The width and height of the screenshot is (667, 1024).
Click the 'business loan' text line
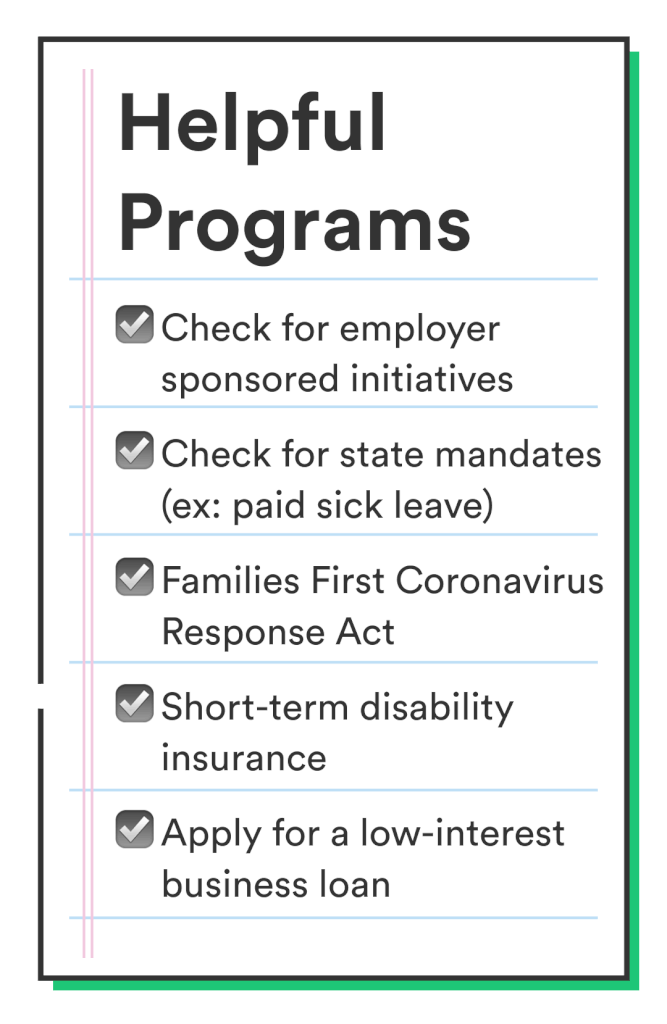(276, 884)
